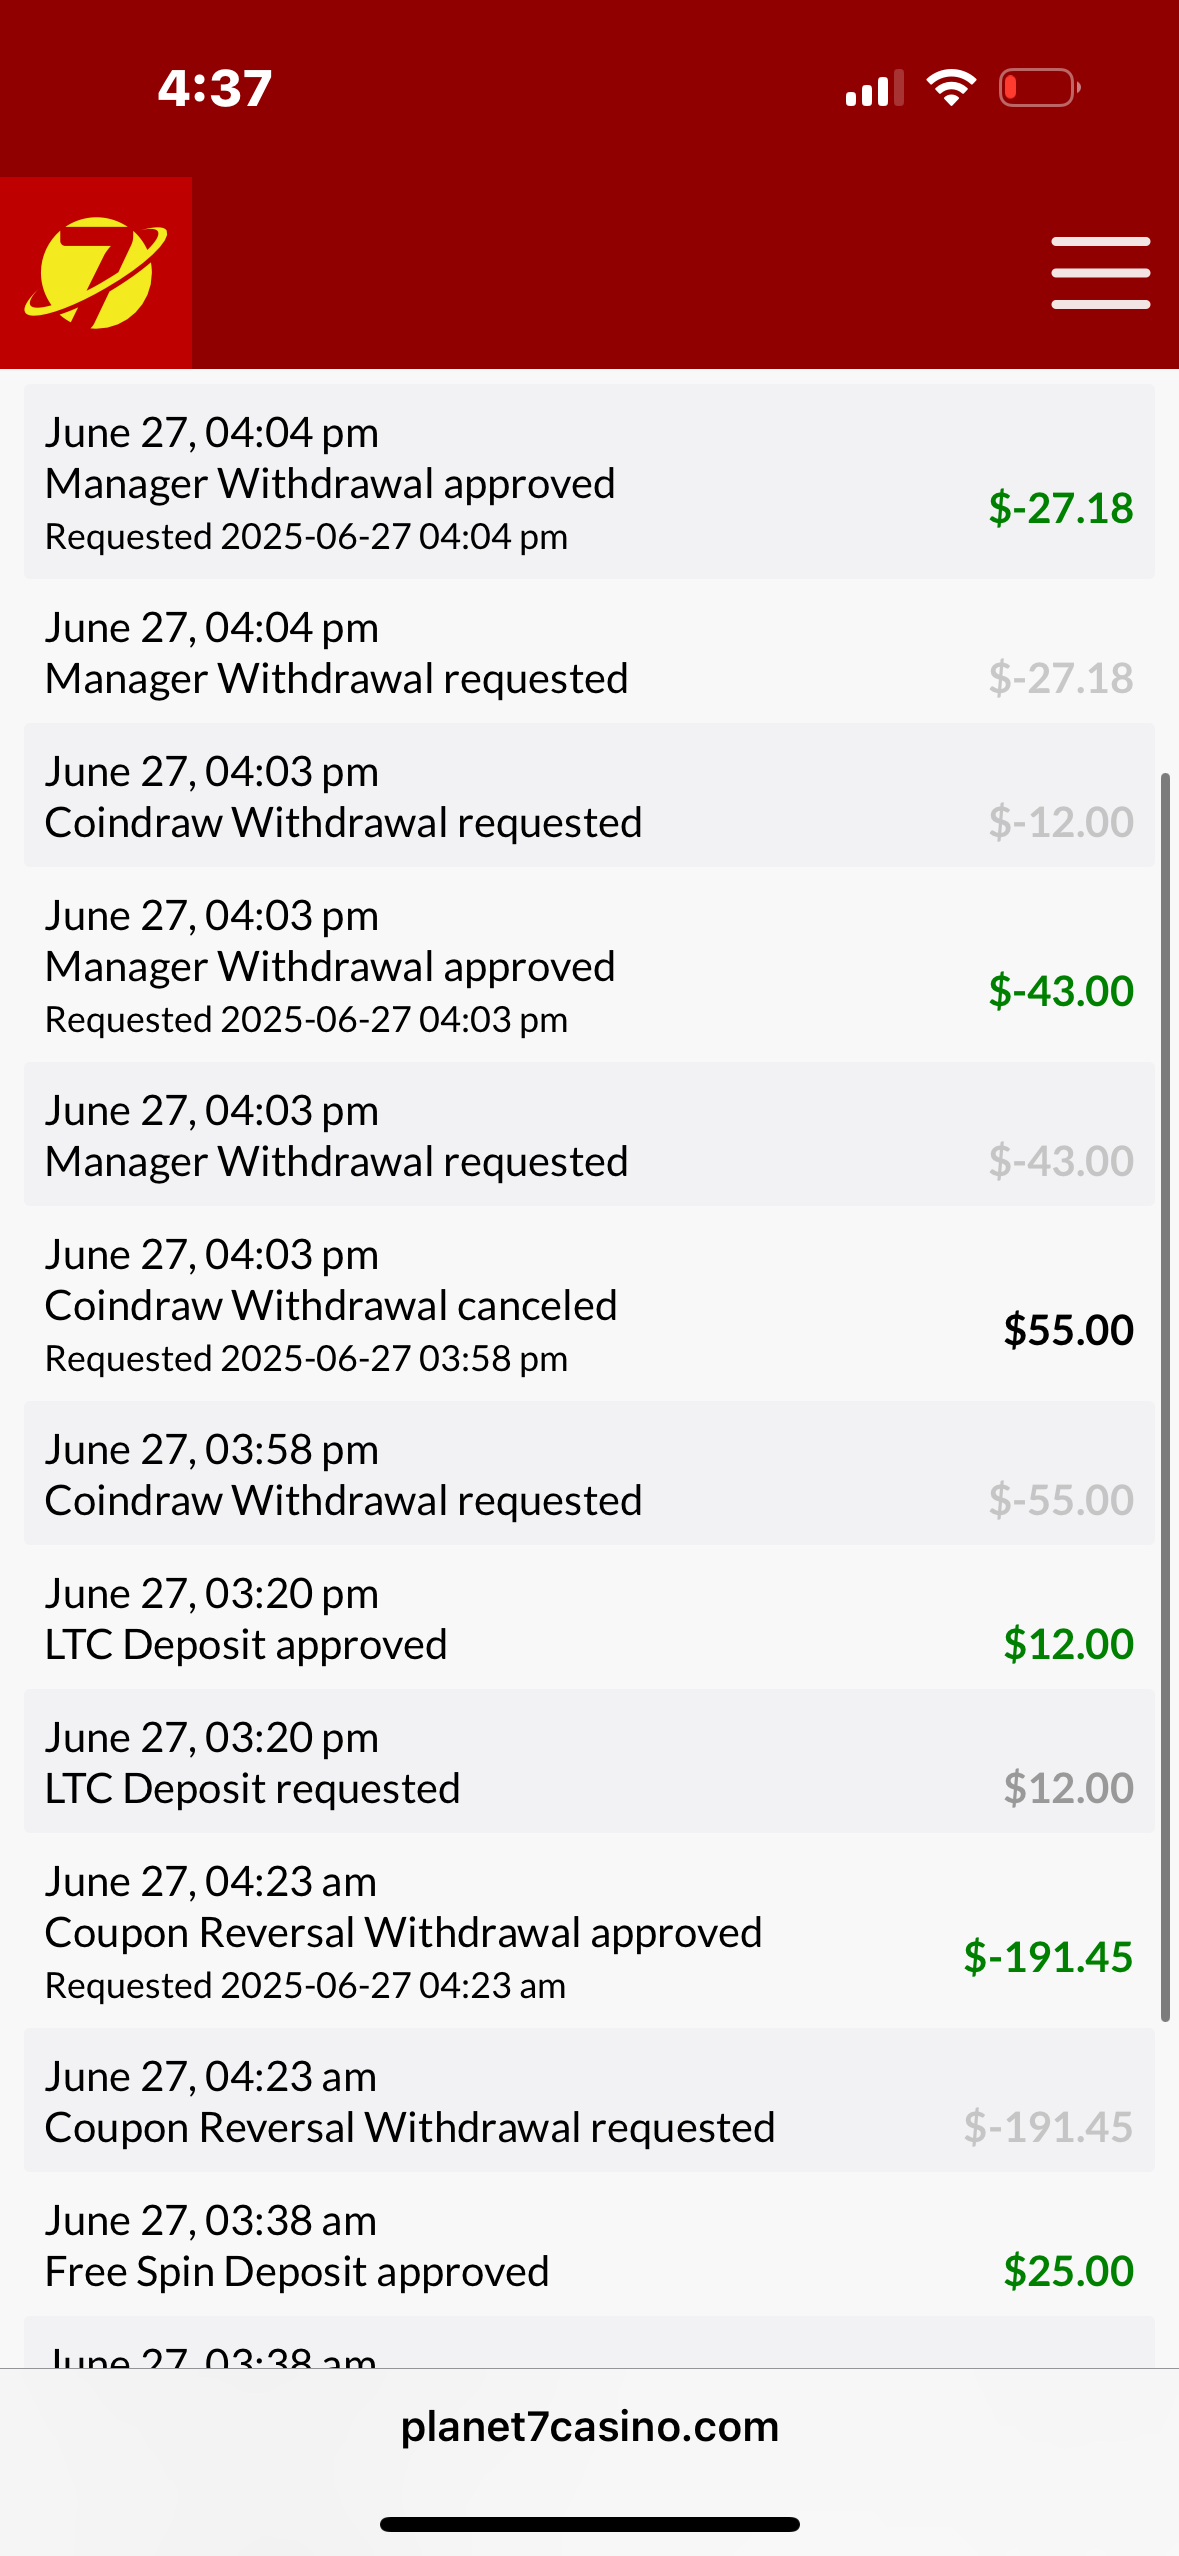This screenshot has height=2556, width=1179.
Task: Open Coindraw Withdrawal canceled $55.00 entry
Action: tap(589, 1304)
